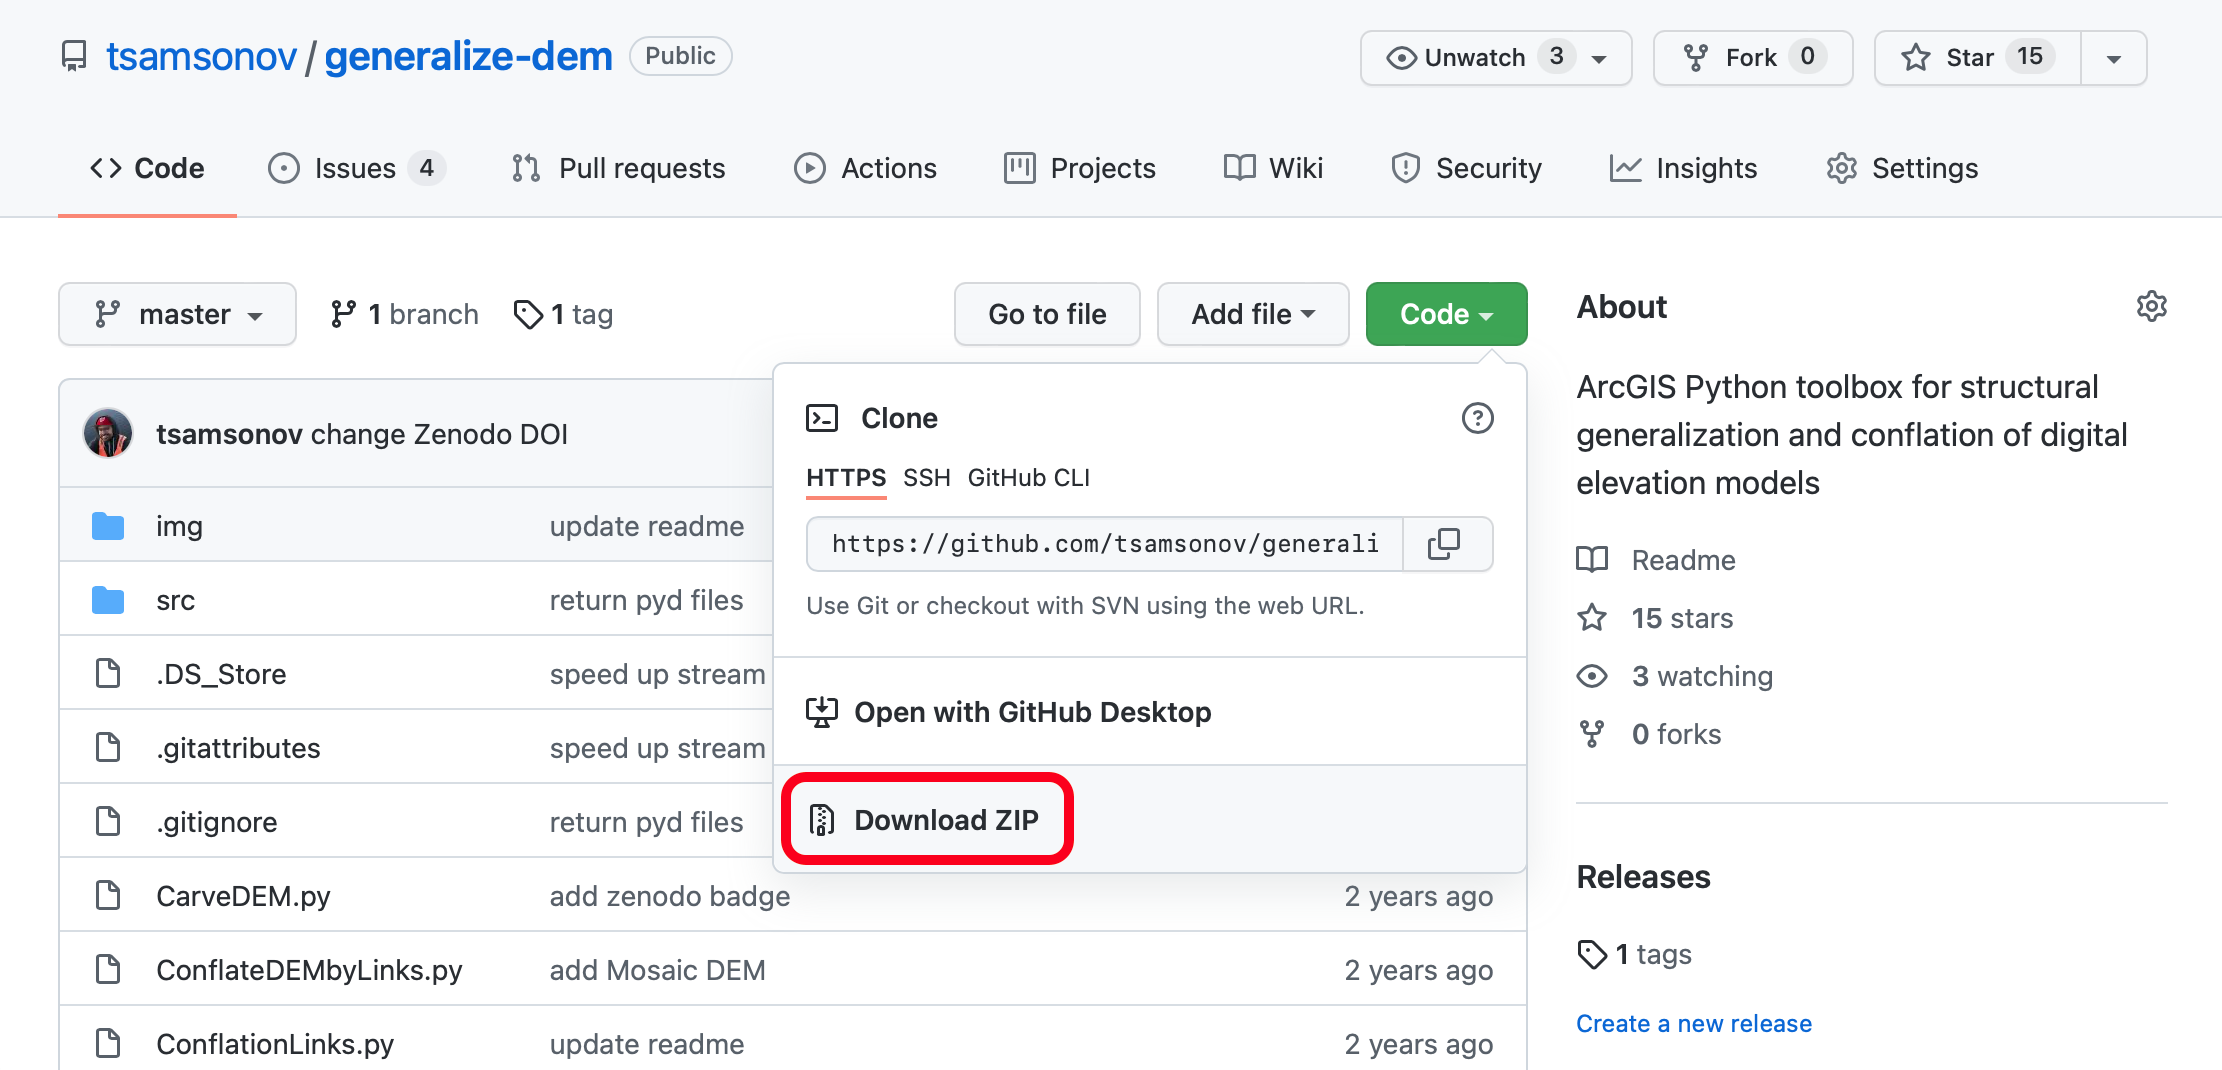Open the CarveDEM.py file
2222x1070 pixels.
coord(243,896)
